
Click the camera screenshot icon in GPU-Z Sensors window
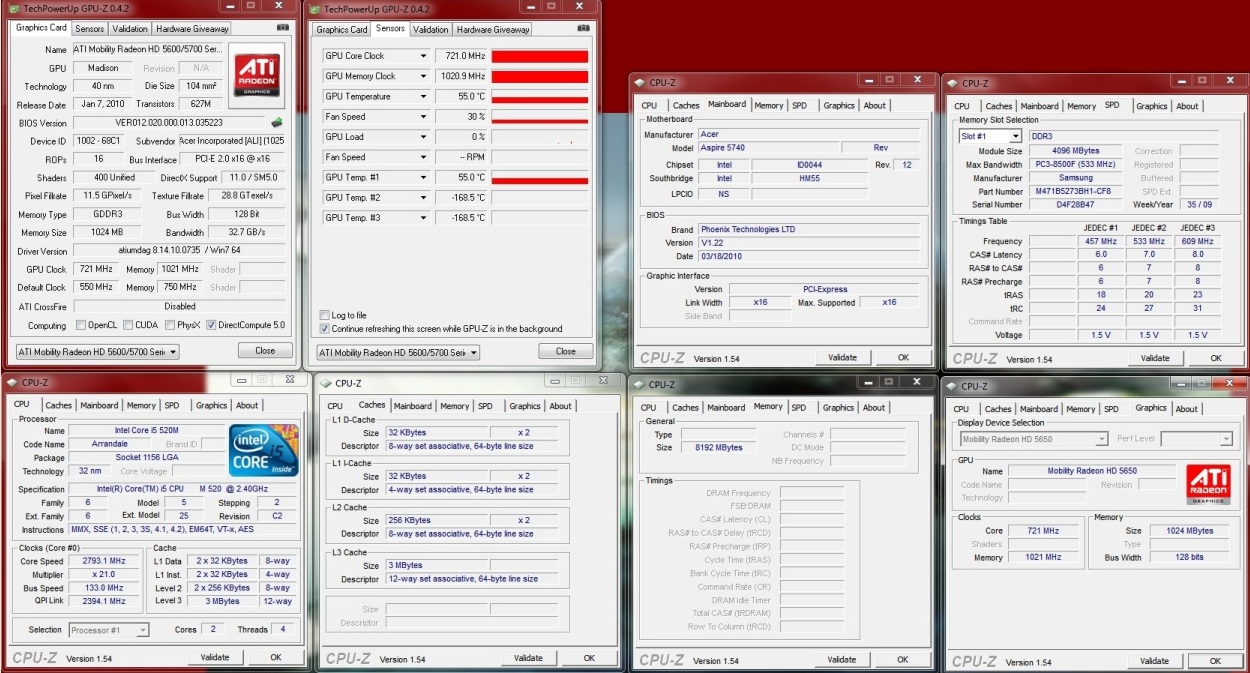586,28
